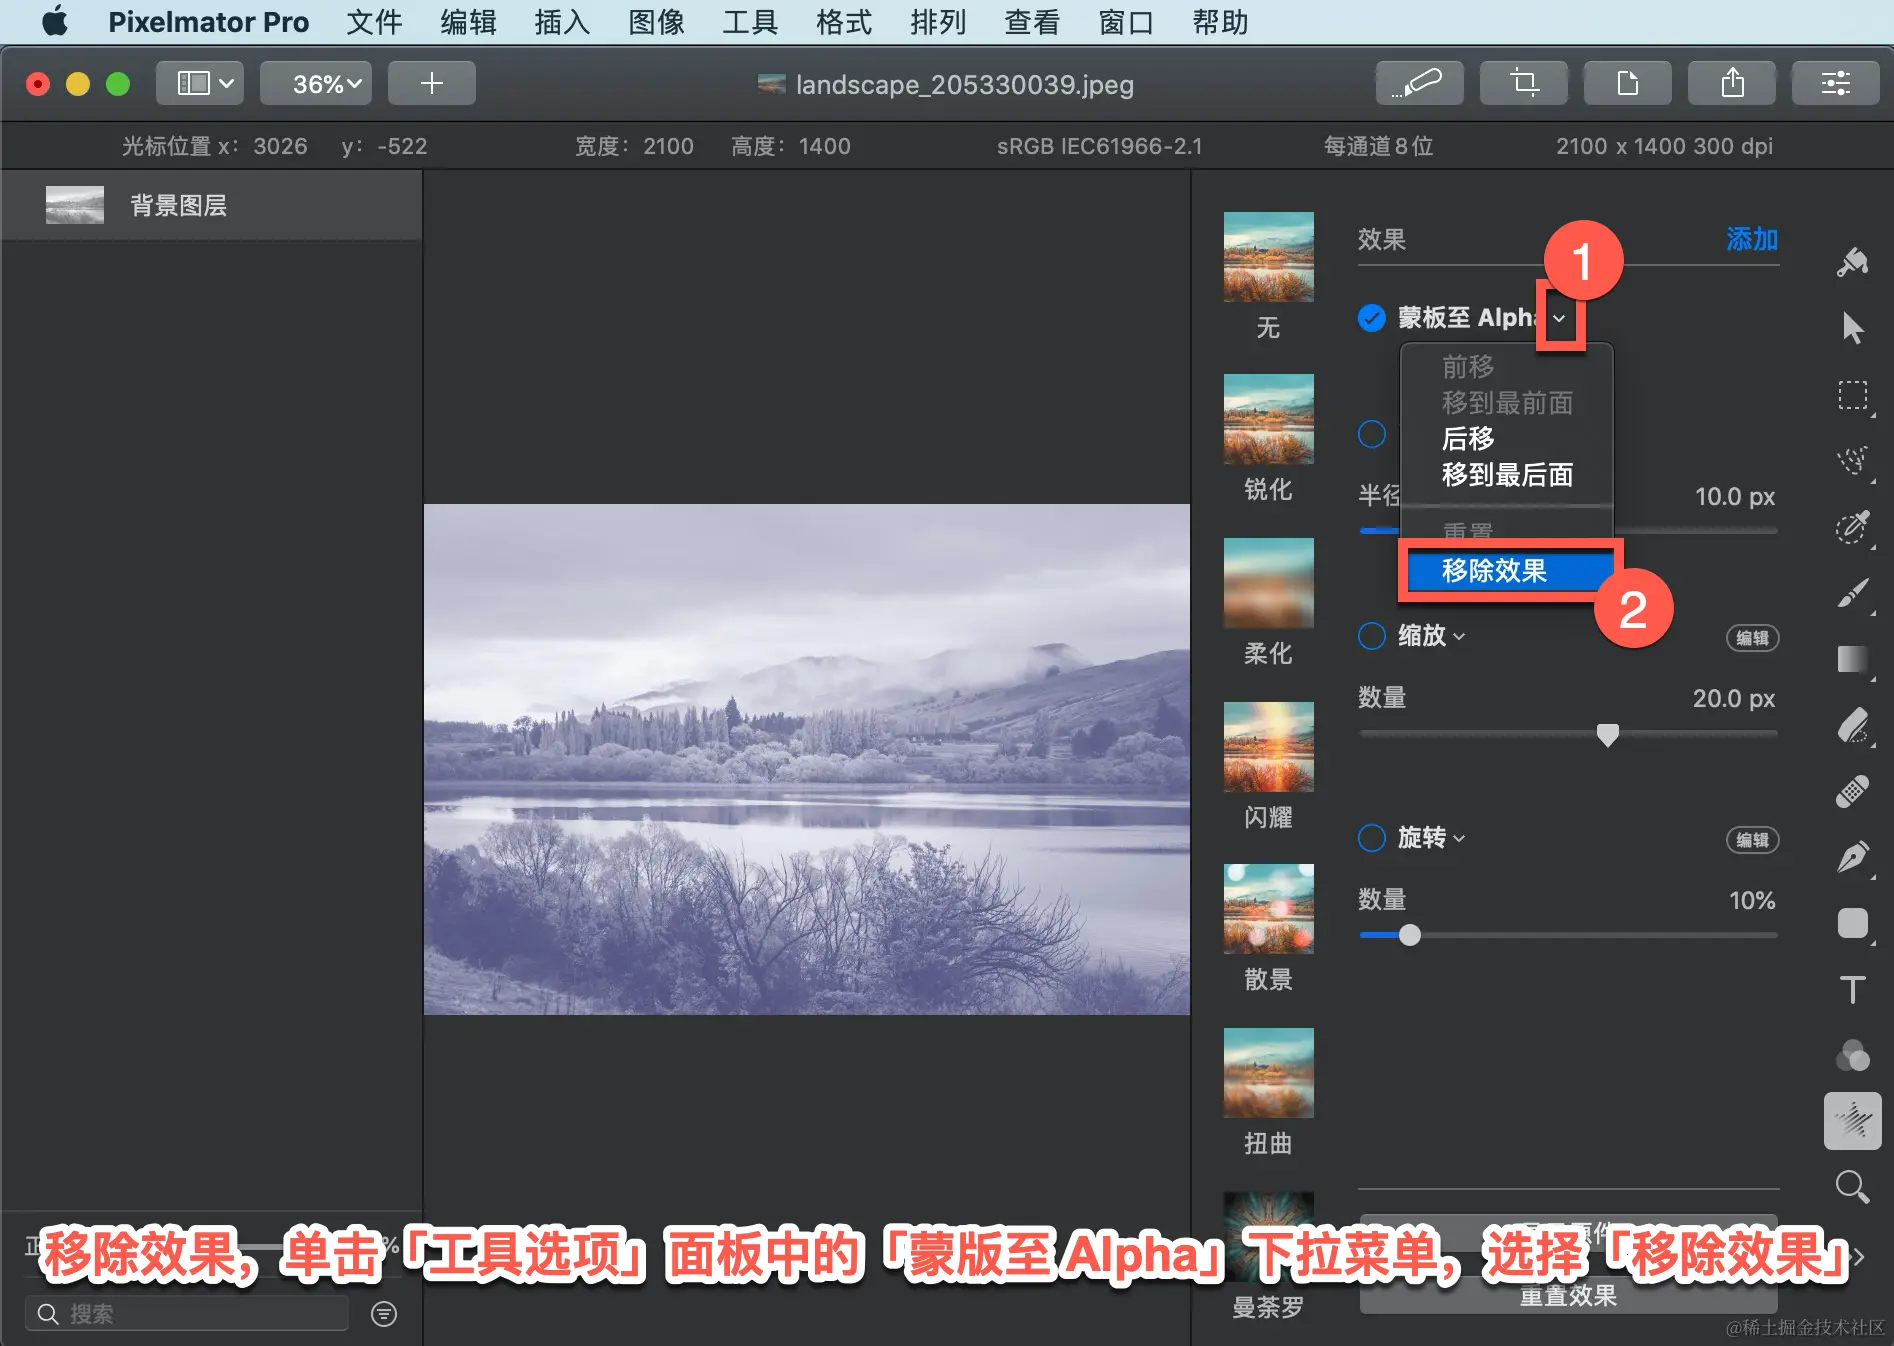The height and width of the screenshot is (1346, 1894).
Task: Select the 闪耀 effect preset thumbnail
Action: 1268,747
